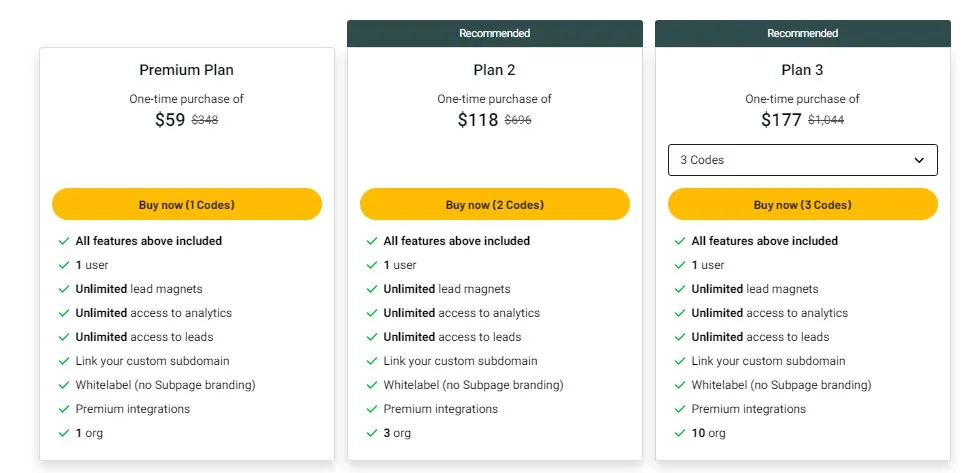
Task: Open the 3 Codes dropdown
Action: pyautogui.click(x=802, y=160)
